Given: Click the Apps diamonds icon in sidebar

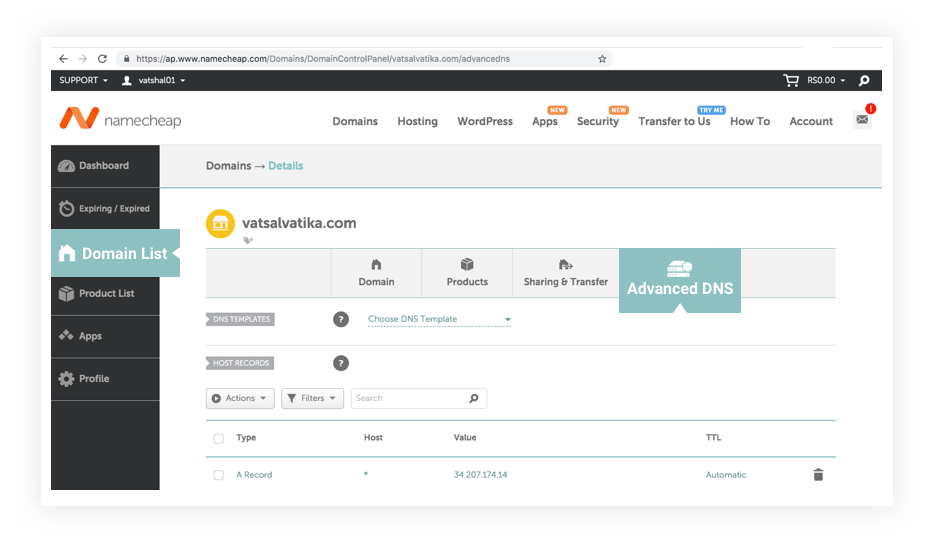Looking at the screenshot, I should tap(66, 336).
